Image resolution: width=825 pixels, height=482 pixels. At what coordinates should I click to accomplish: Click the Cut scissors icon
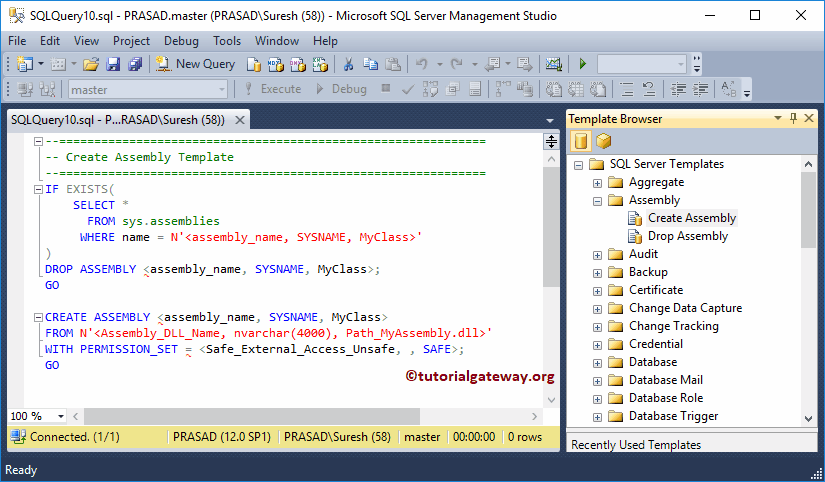click(x=348, y=64)
